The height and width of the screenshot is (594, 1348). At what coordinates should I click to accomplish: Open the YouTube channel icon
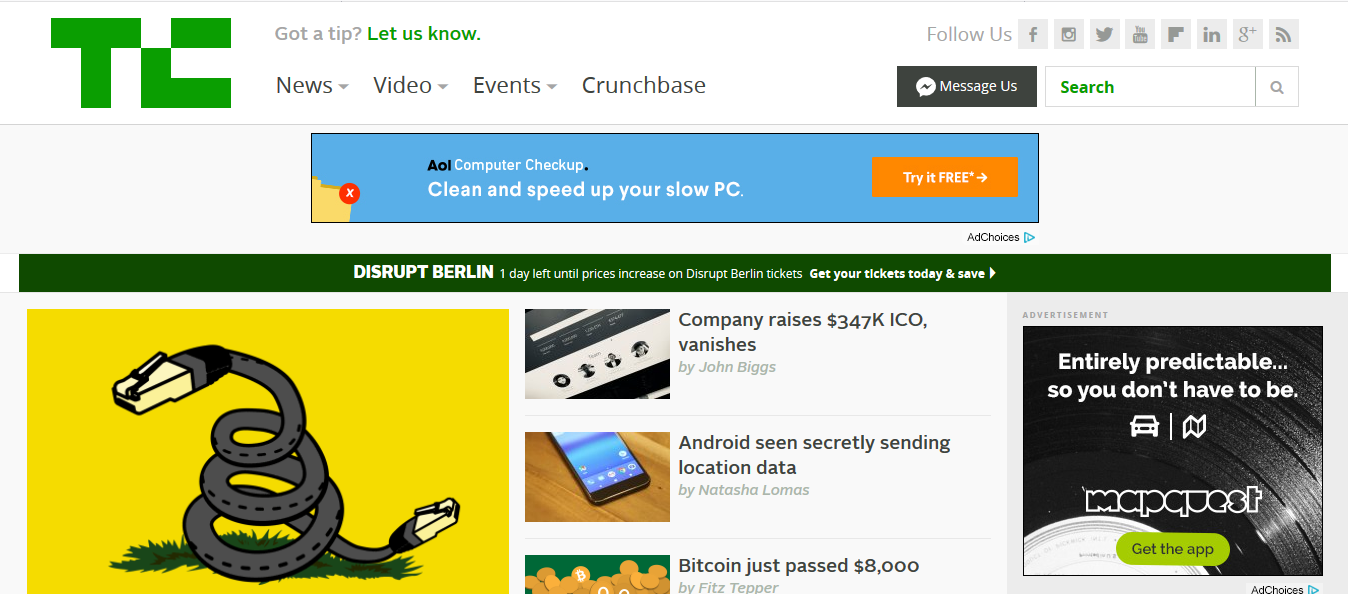(x=1140, y=34)
